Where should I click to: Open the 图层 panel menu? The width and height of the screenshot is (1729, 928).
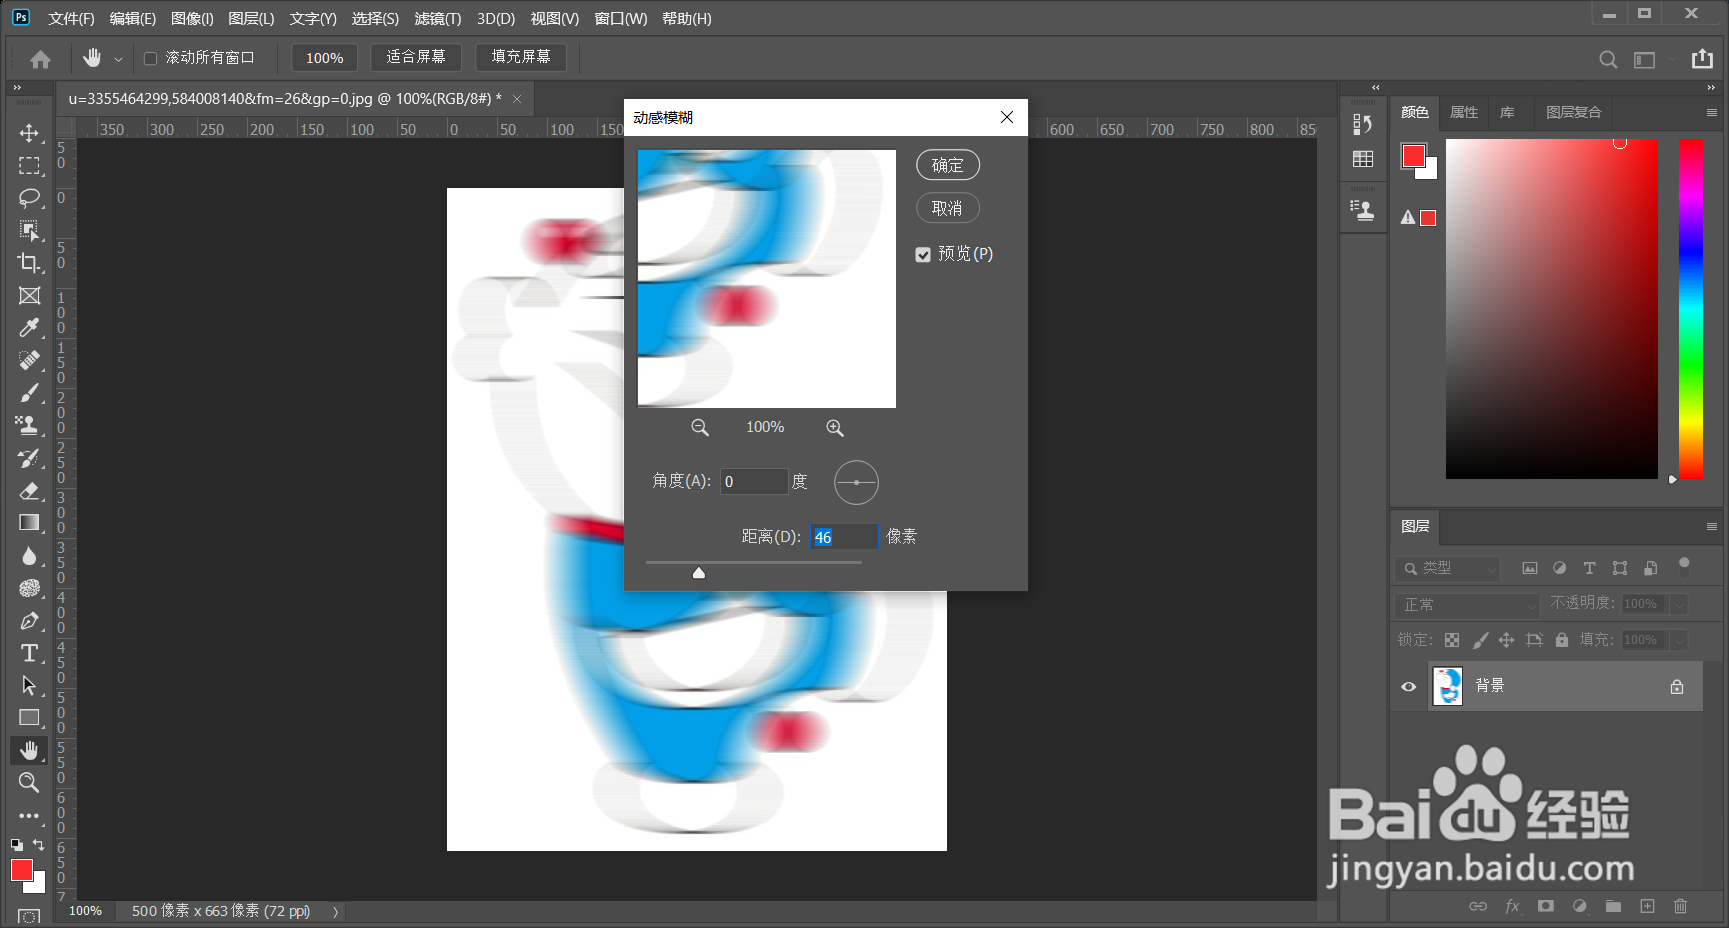pos(1711,526)
